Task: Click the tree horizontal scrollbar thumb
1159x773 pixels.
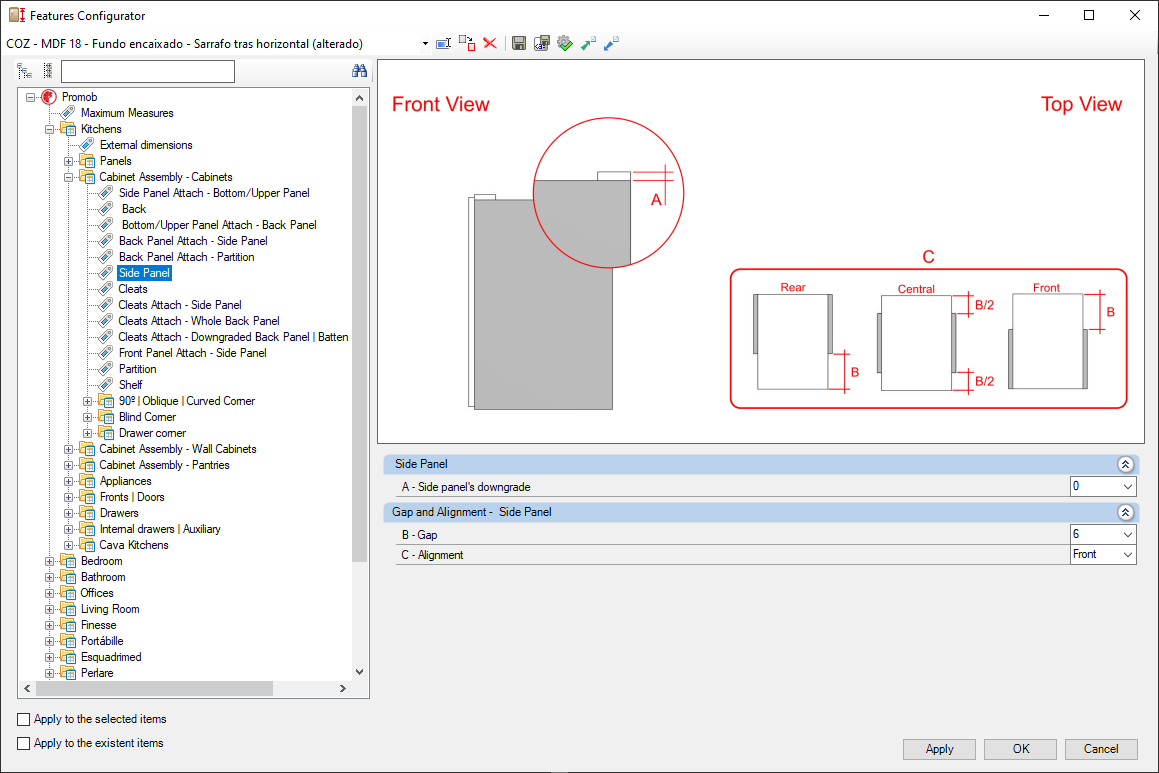Action: (154, 688)
